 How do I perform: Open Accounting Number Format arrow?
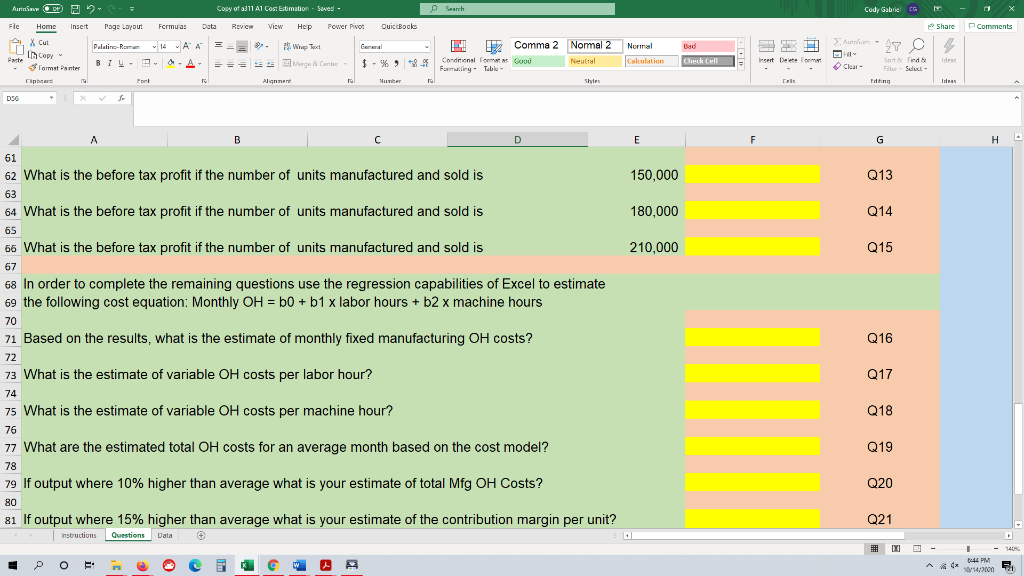pyautogui.click(x=374, y=63)
